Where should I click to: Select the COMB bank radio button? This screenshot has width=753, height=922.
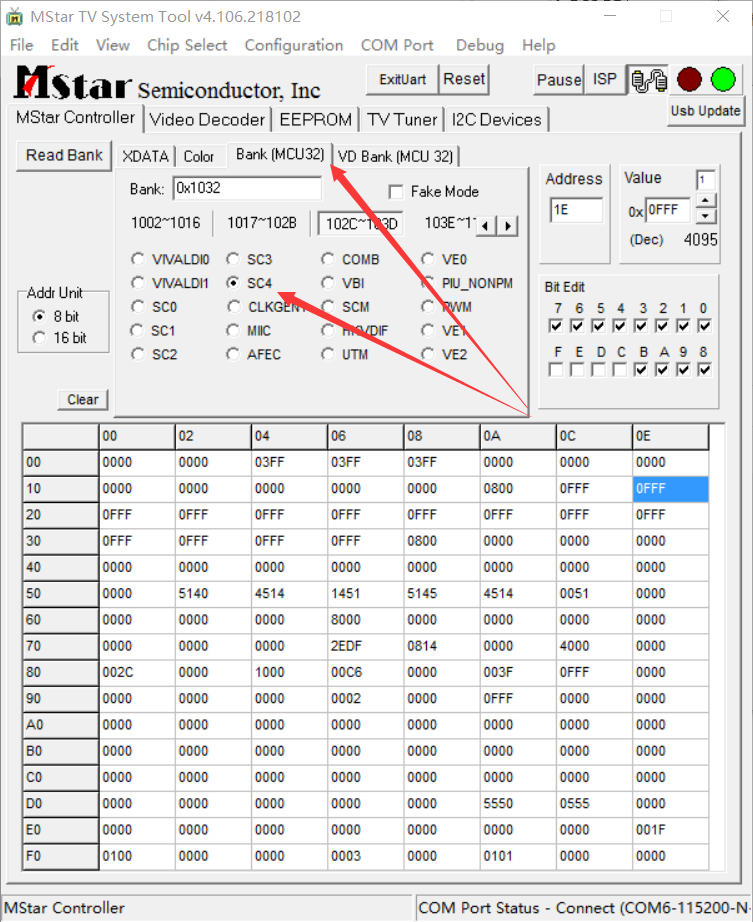(327, 259)
